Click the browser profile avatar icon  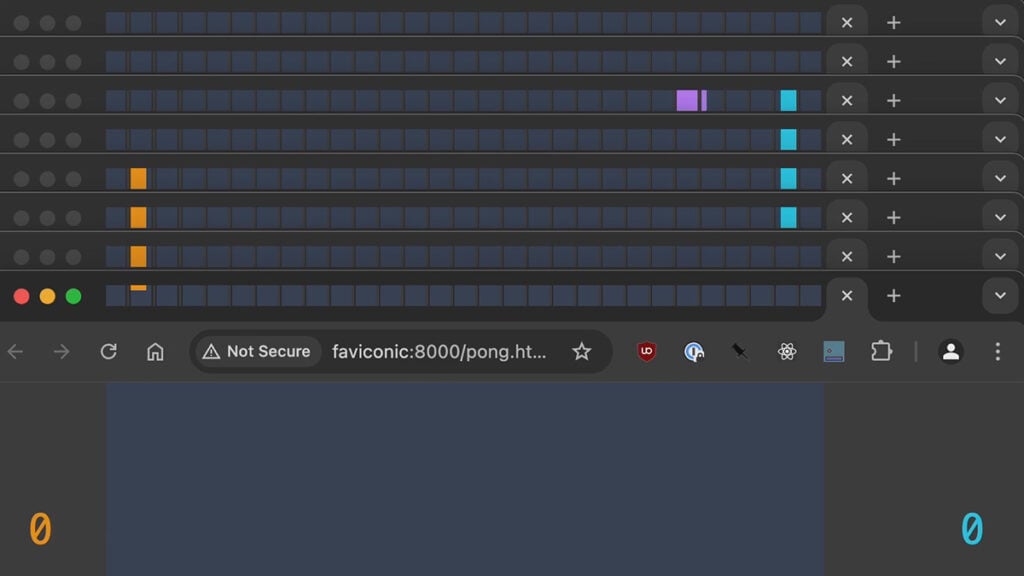[x=950, y=351]
